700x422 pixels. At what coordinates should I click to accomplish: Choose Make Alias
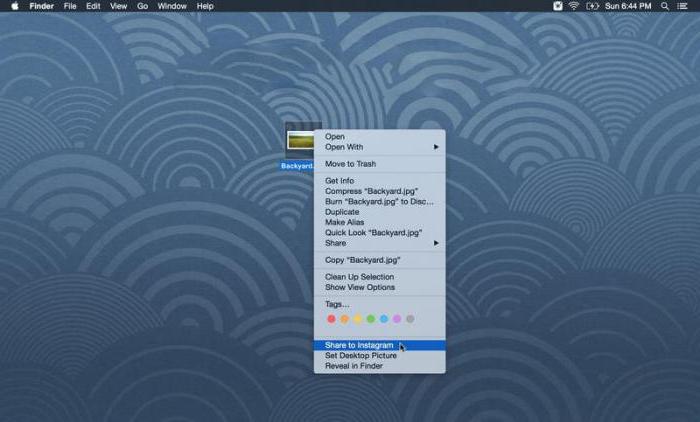point(379,222)
